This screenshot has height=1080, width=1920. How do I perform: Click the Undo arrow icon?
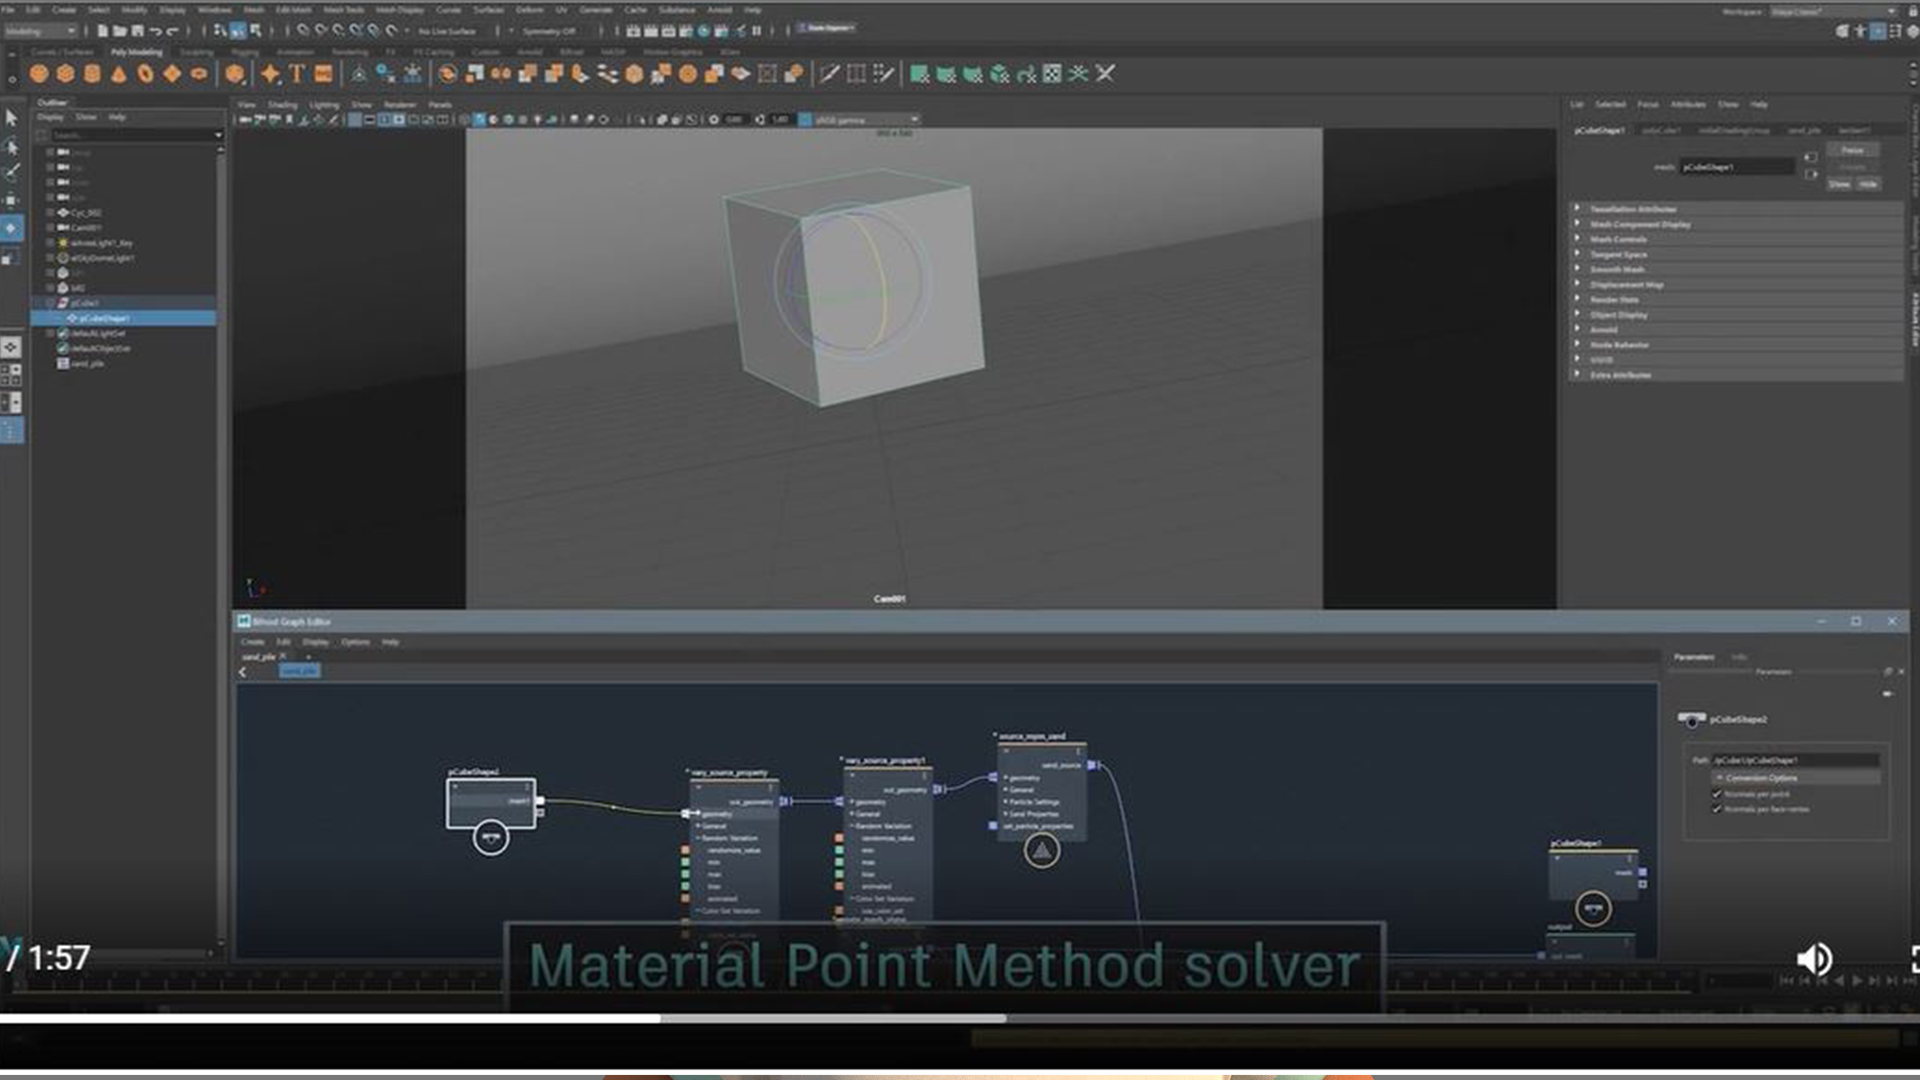155,31
